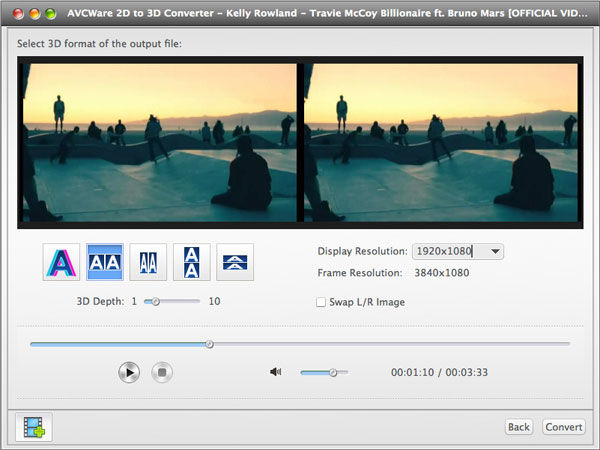This screenshot has width=600, height=450.
Task: Open the Display Resolution dropdown arrow
Action: tap(495, 251)
